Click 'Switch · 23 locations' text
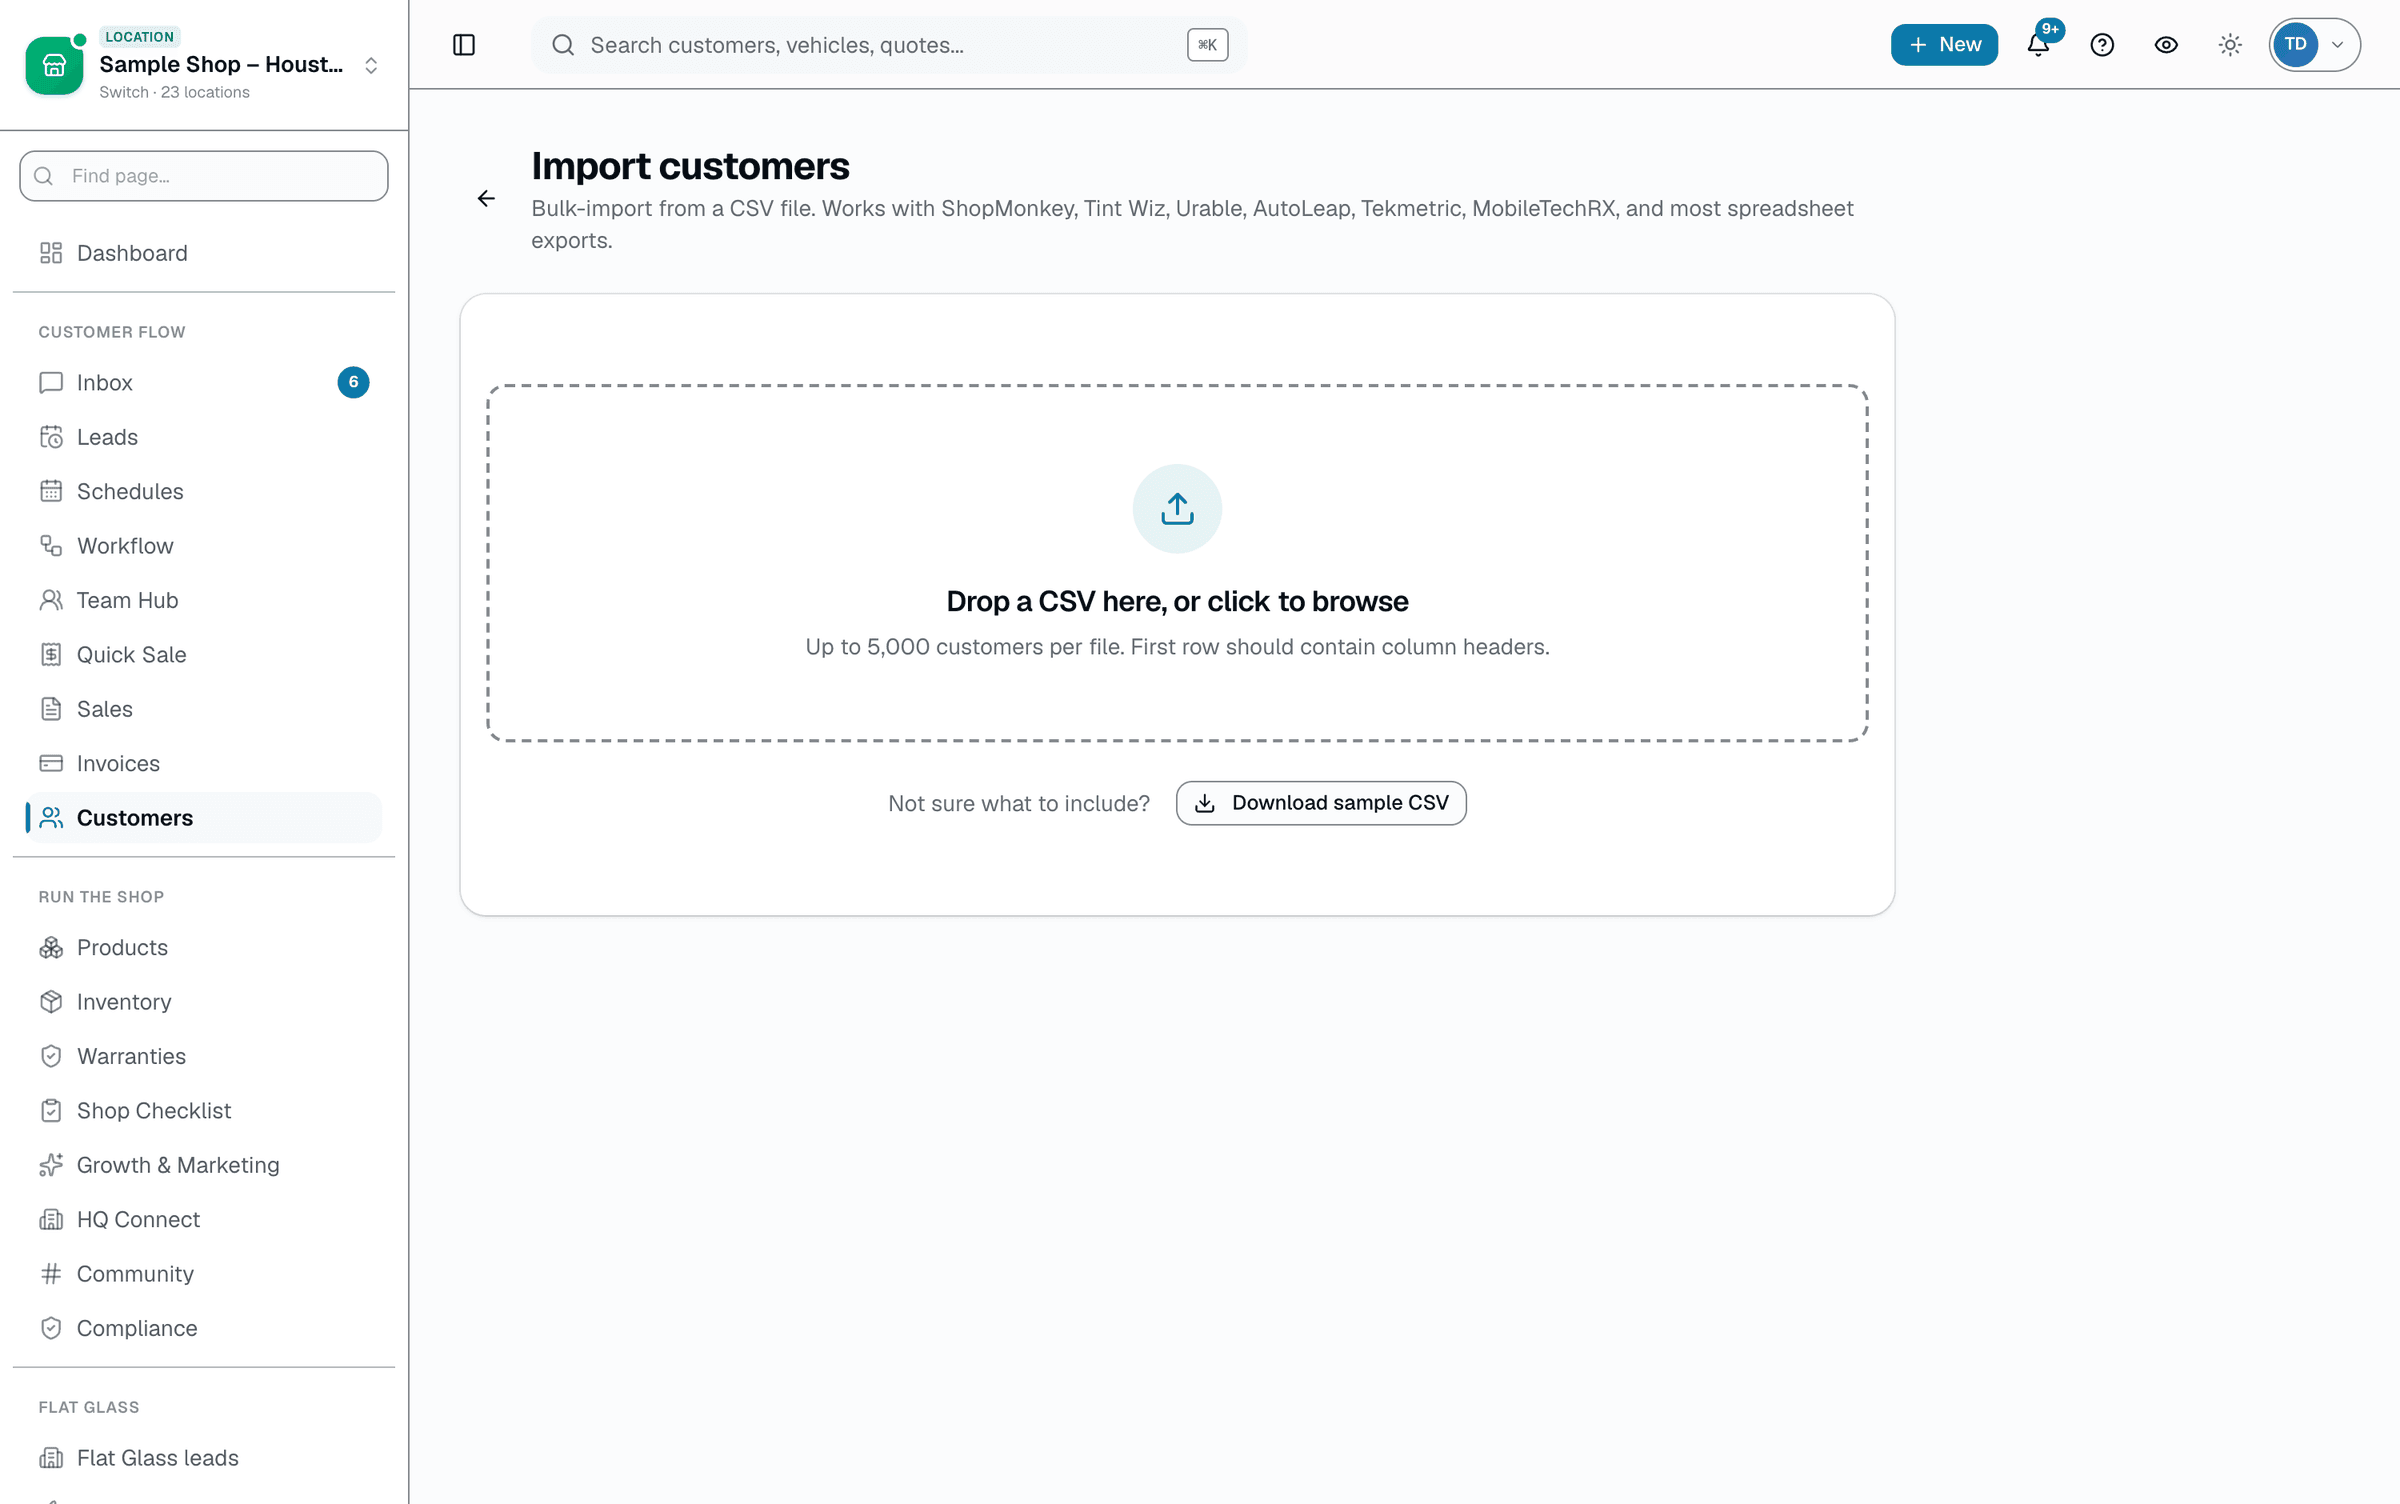Screen dimensions: 2400x1504 pos(174,92)
